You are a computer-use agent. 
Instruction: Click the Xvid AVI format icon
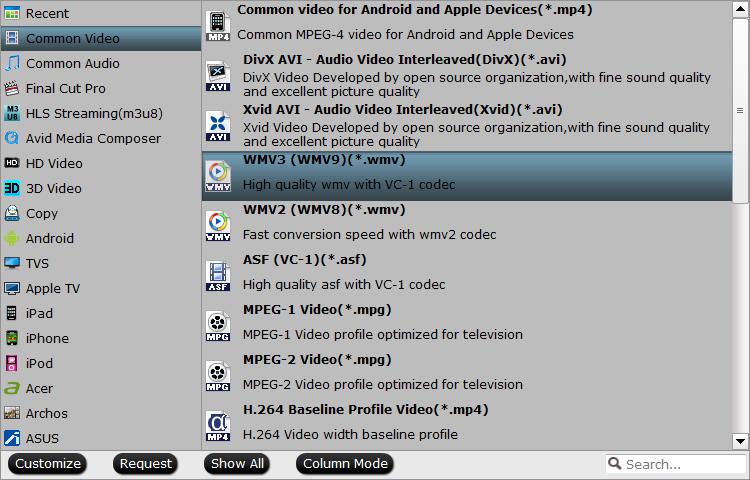(x=218, y=126)
